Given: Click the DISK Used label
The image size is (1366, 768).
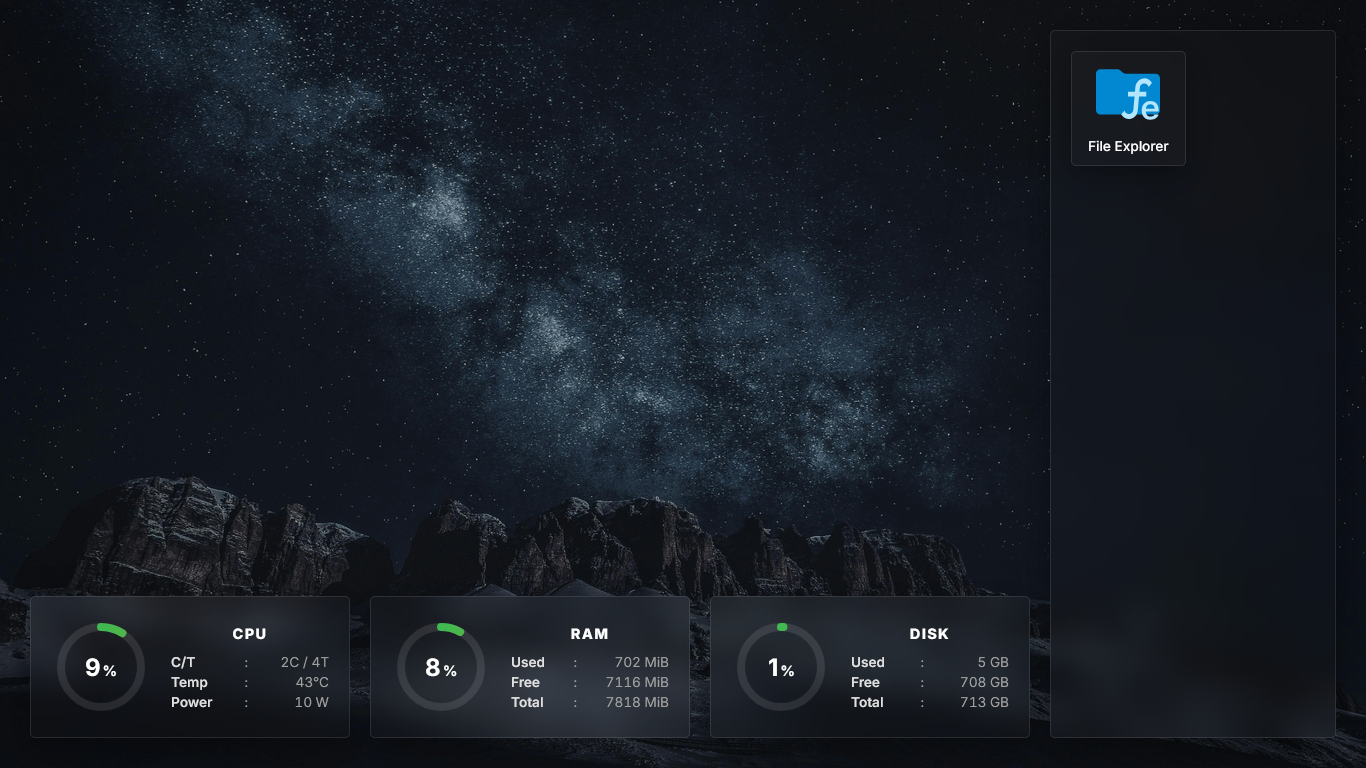Looking at the screenshot, I should pyautogui.click(x=868, y=662).
